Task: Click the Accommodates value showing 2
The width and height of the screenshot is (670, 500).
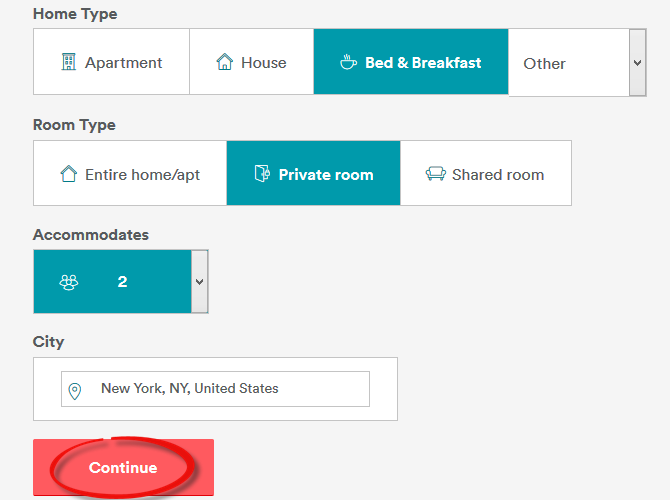Action: [122, 282]
